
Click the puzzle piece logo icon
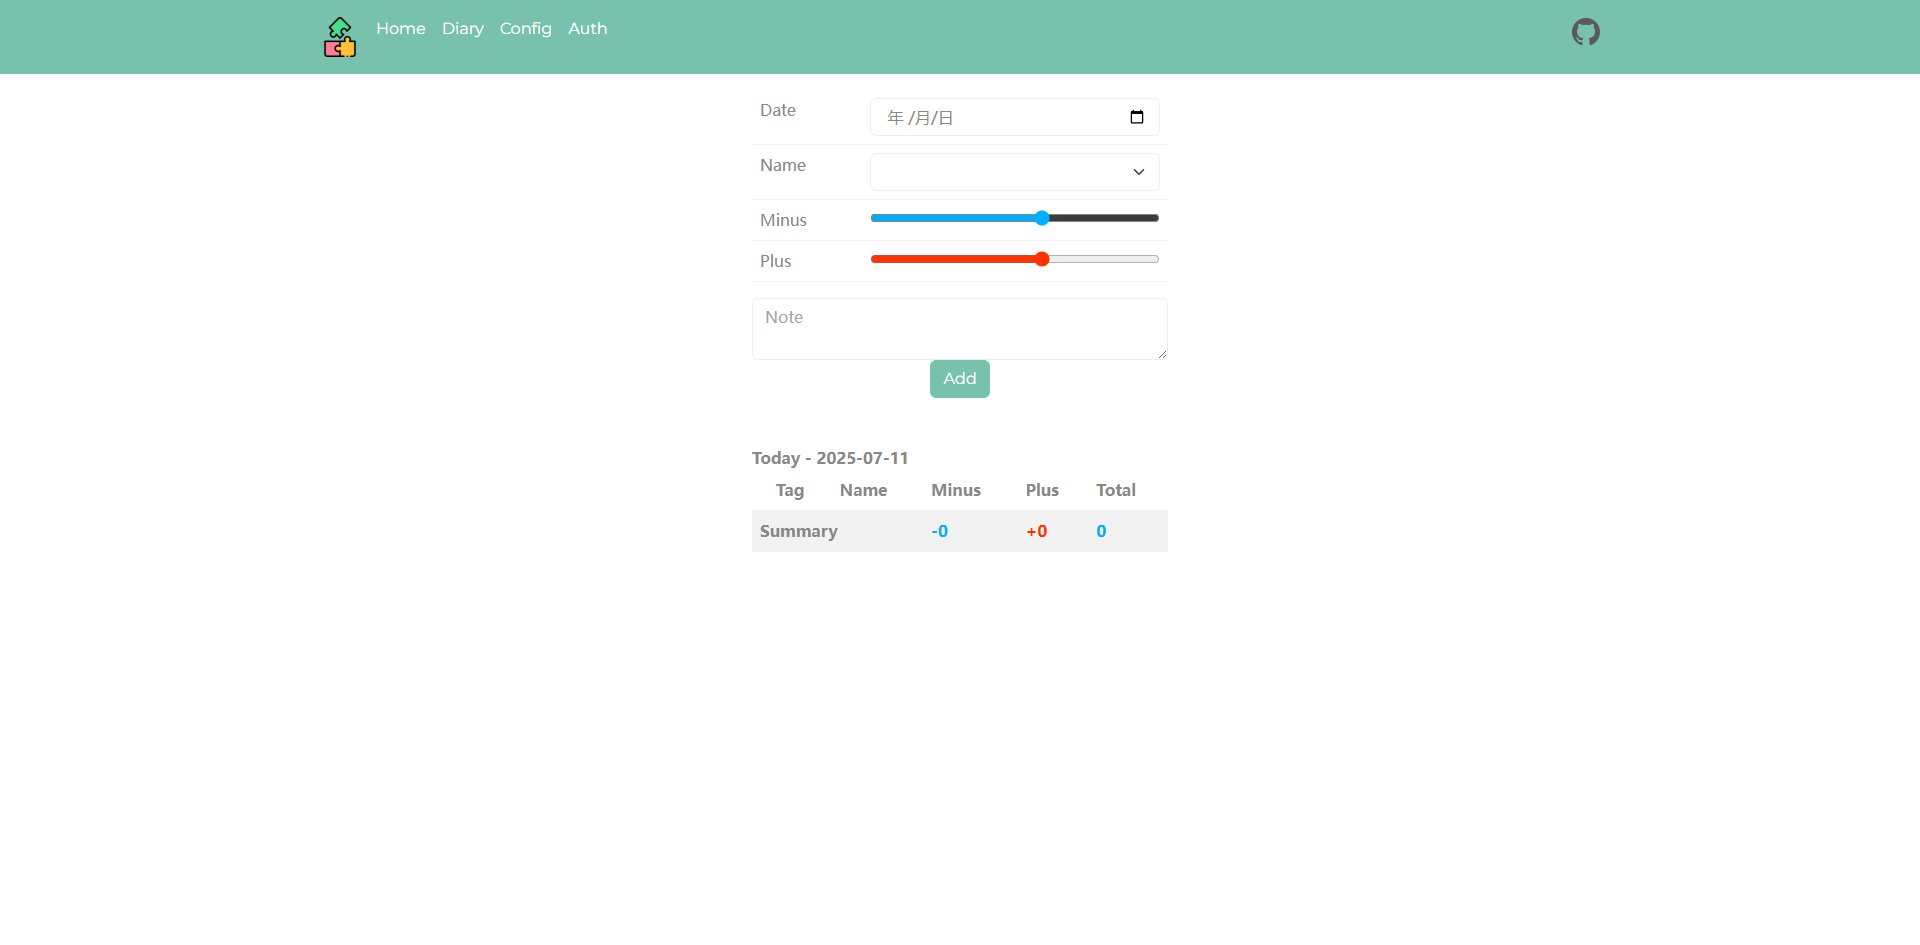(x=340, y=37)
